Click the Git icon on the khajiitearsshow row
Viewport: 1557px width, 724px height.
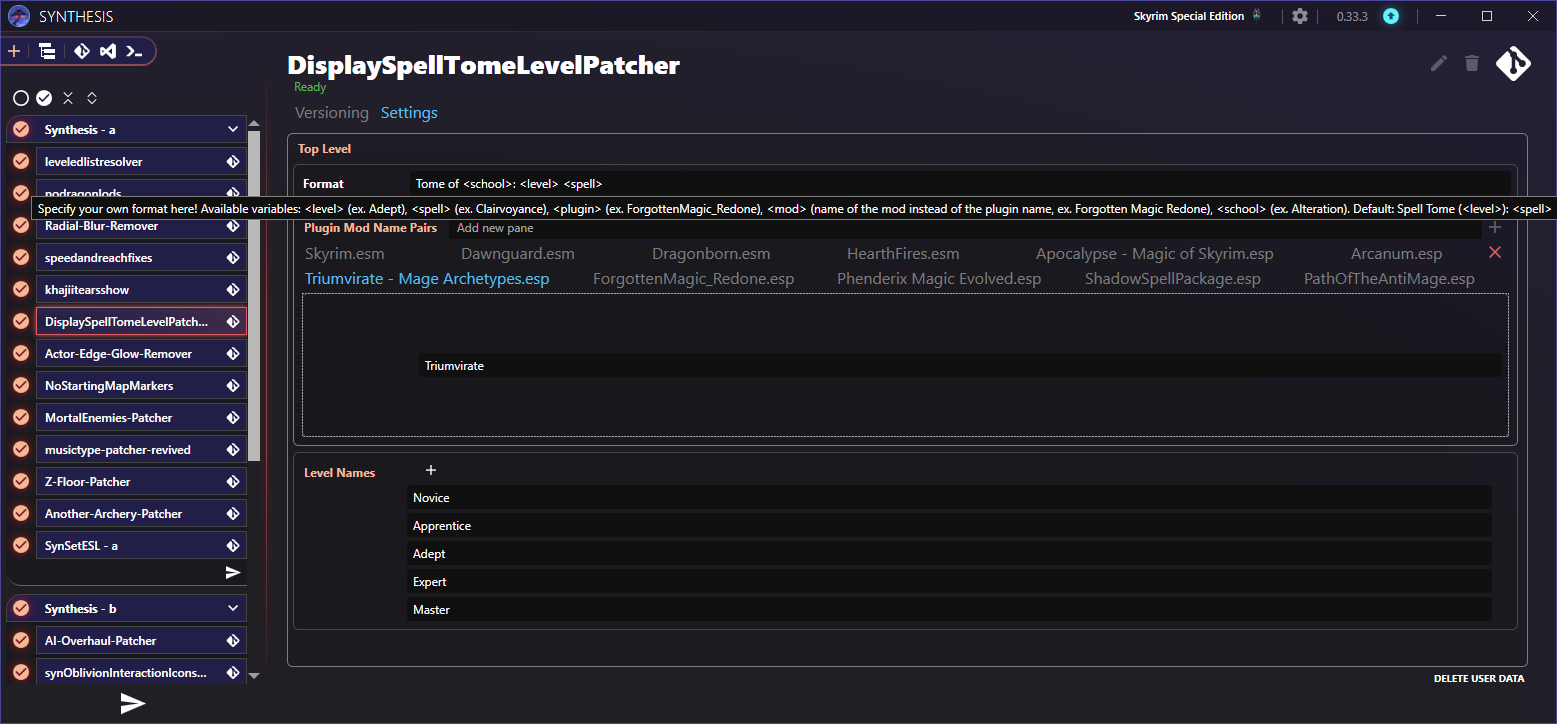pyautogui.click(x=233, y=290)
